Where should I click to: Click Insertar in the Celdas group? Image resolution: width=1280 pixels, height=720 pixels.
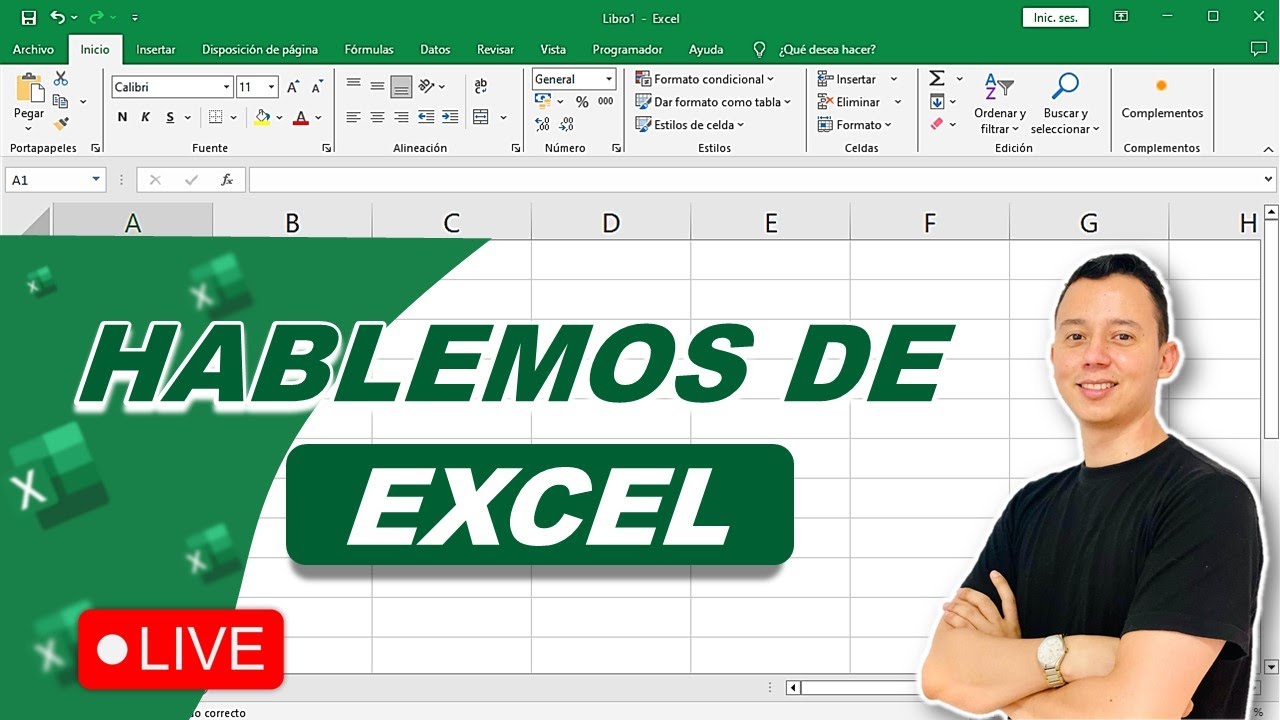click(x=857, y=79)
